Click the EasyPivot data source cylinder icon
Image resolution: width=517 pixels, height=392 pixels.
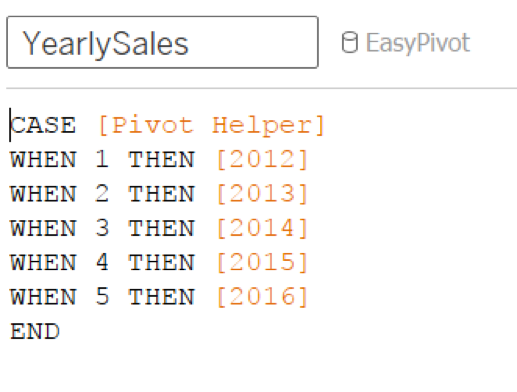(x=350, y=42)
